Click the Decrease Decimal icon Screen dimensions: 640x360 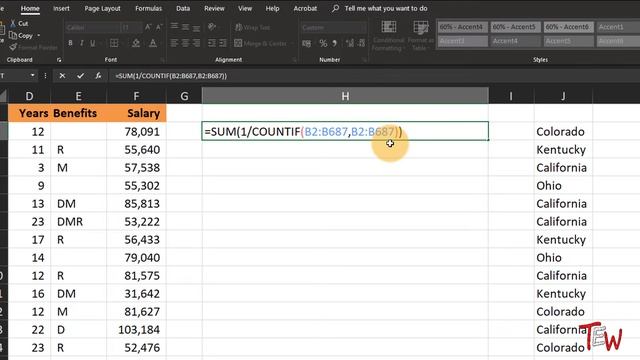point(362,43)
